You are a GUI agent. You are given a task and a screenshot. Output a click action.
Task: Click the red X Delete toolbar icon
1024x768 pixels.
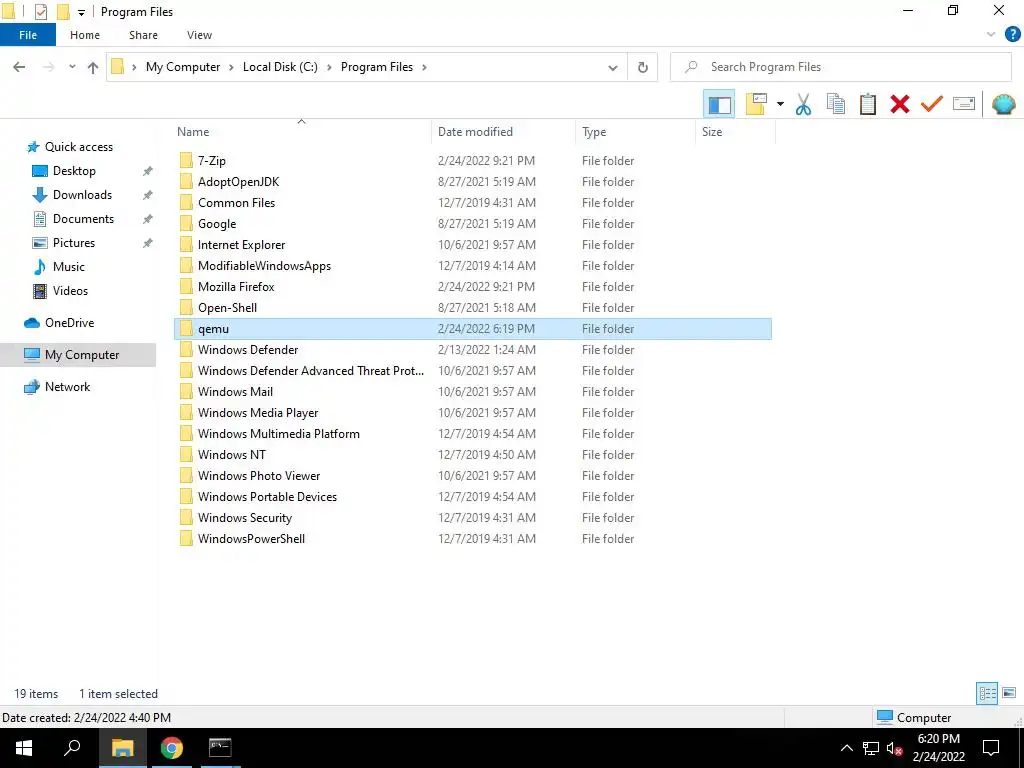point(900,104)
